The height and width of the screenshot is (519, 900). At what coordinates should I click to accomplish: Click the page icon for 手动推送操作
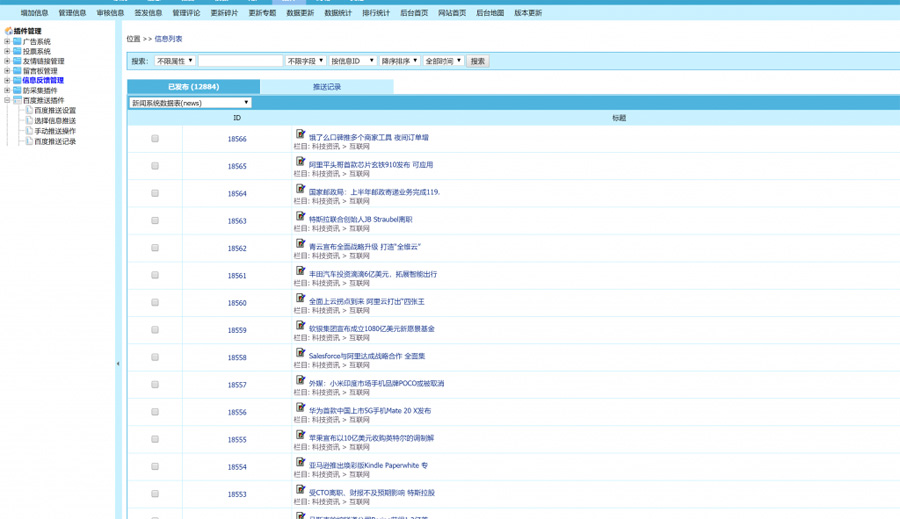pos(29,131)
